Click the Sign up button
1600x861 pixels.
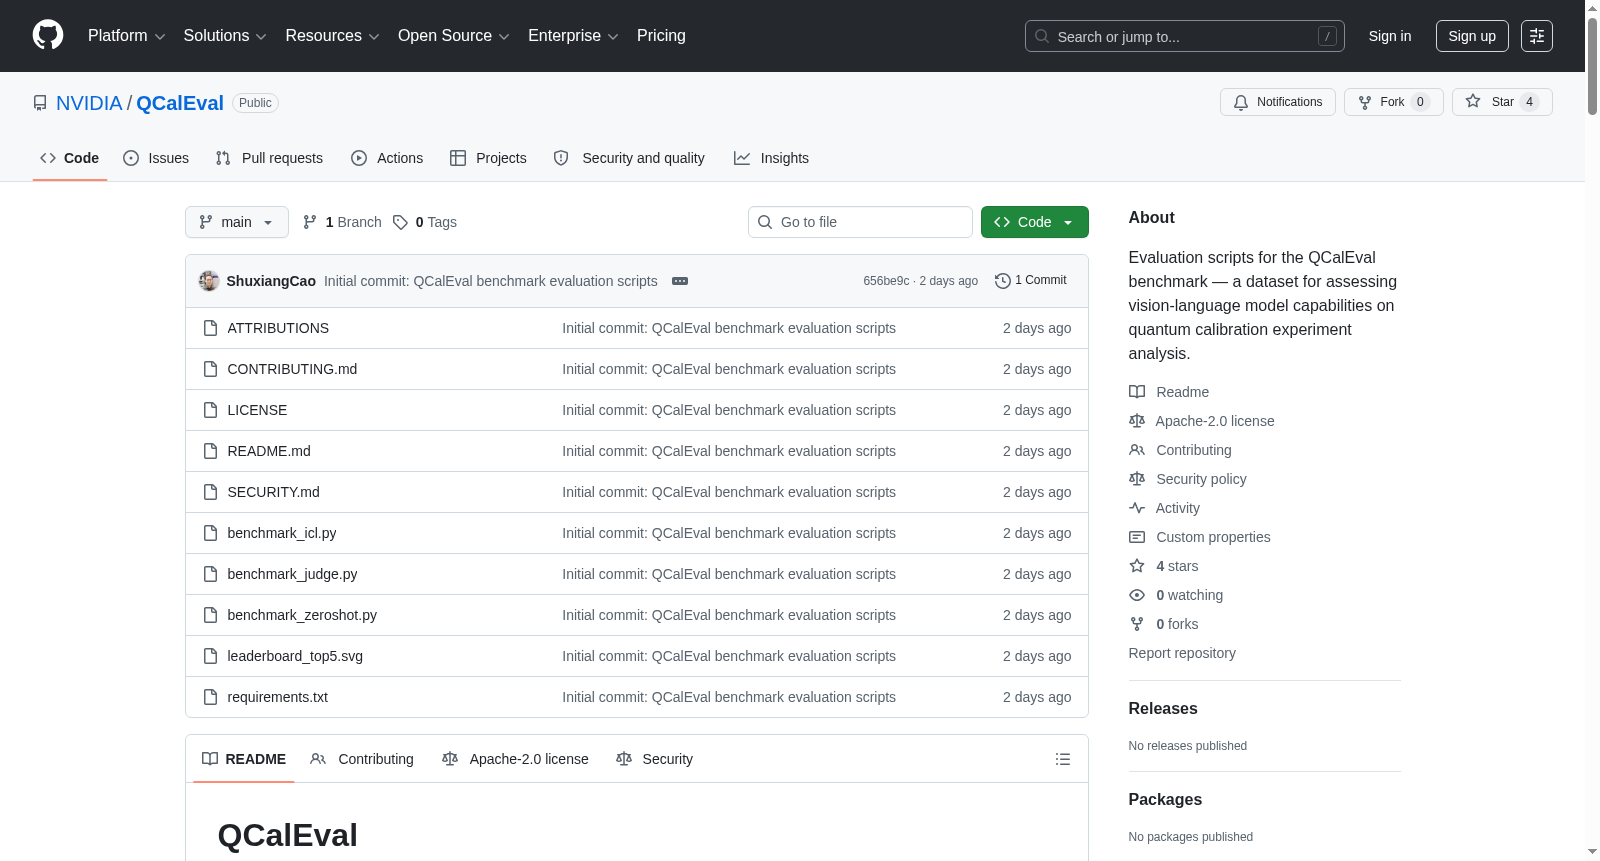(x=1472, y=36)
